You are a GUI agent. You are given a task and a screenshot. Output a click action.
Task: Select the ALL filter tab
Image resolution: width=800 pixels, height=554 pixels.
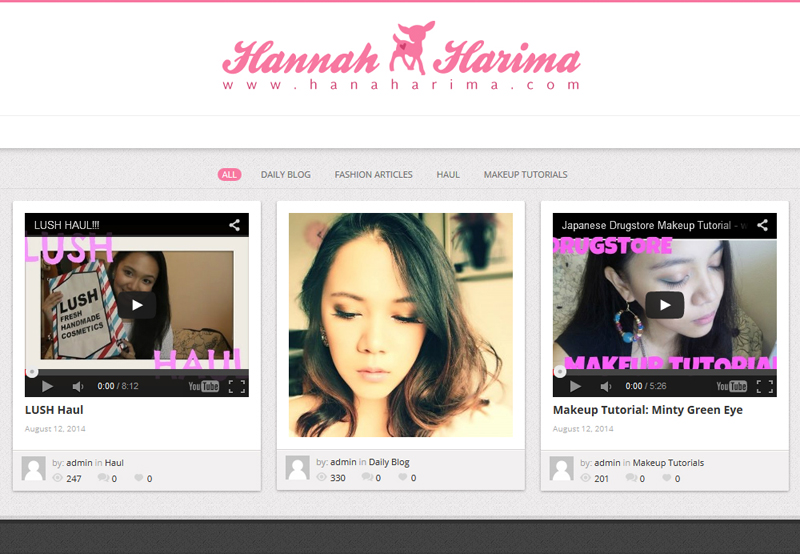point(229,174)
